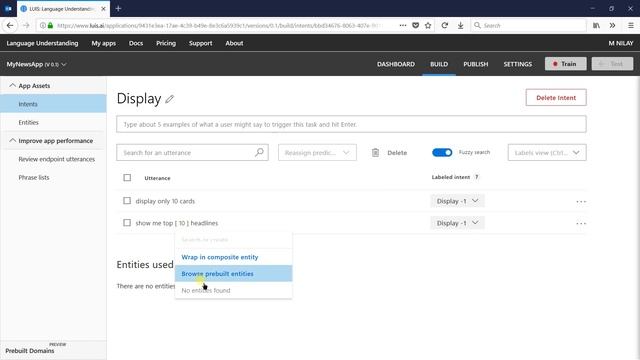
Task: Click the bracketed '10' entity token in utterance
Action: 182,223
